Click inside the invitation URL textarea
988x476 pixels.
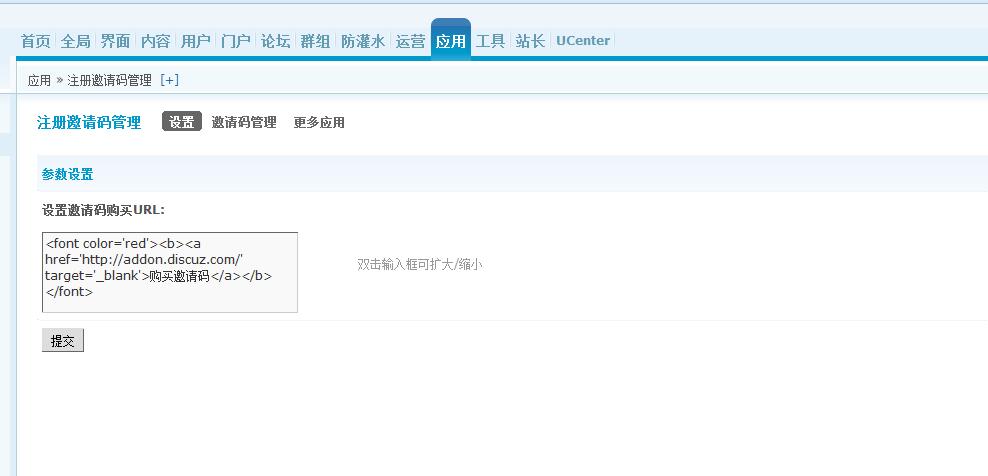pos(169,272)
